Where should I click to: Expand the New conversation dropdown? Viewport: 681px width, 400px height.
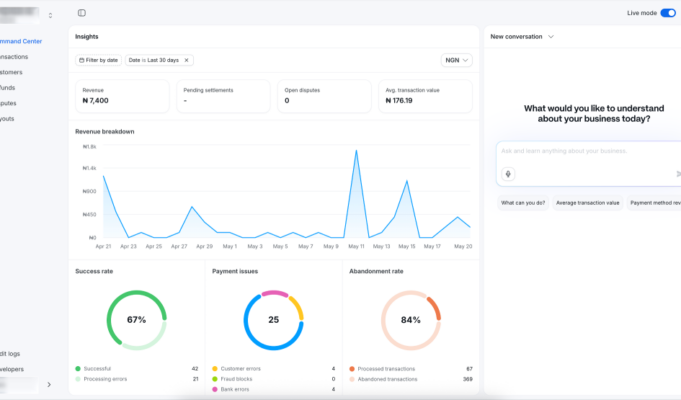551,37
